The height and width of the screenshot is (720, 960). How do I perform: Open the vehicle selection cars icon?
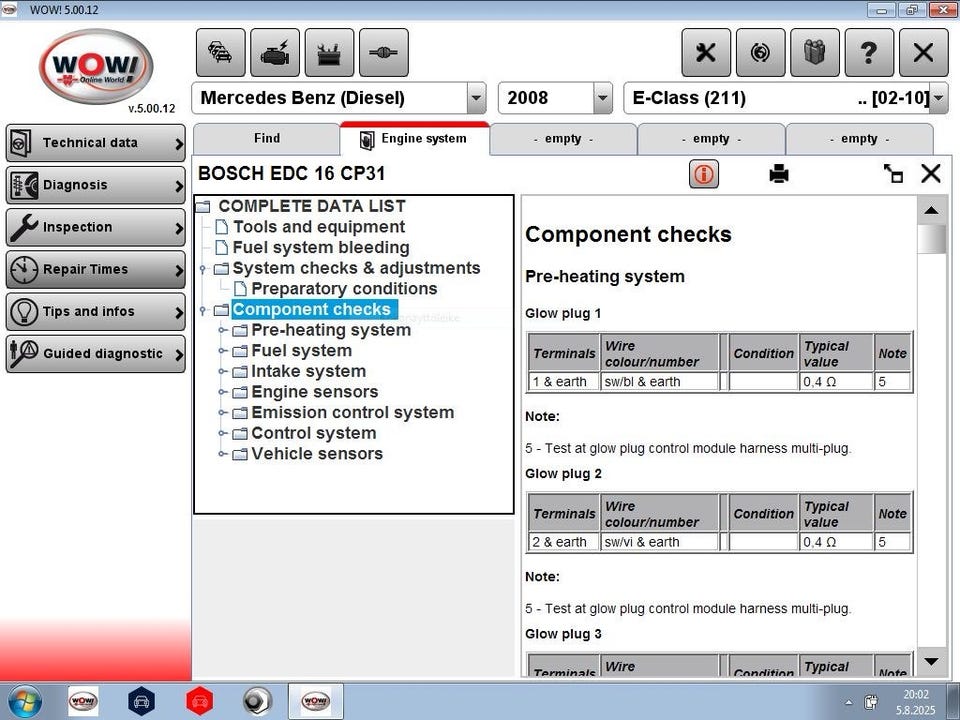point(220,53)
